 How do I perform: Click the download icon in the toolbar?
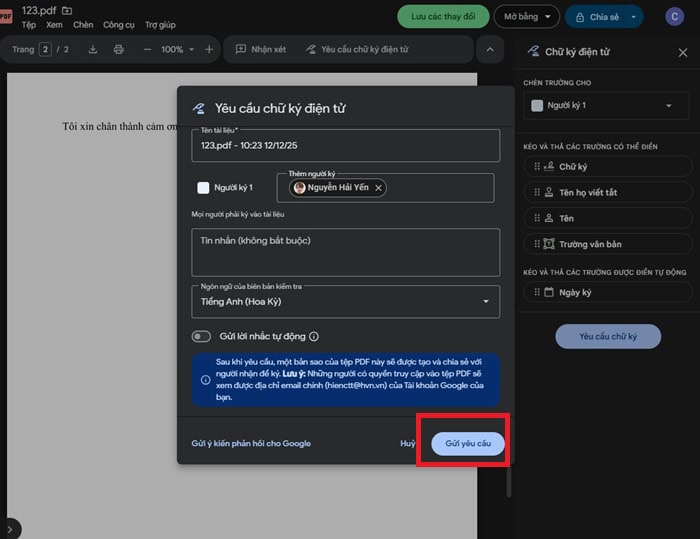(93, 49)
